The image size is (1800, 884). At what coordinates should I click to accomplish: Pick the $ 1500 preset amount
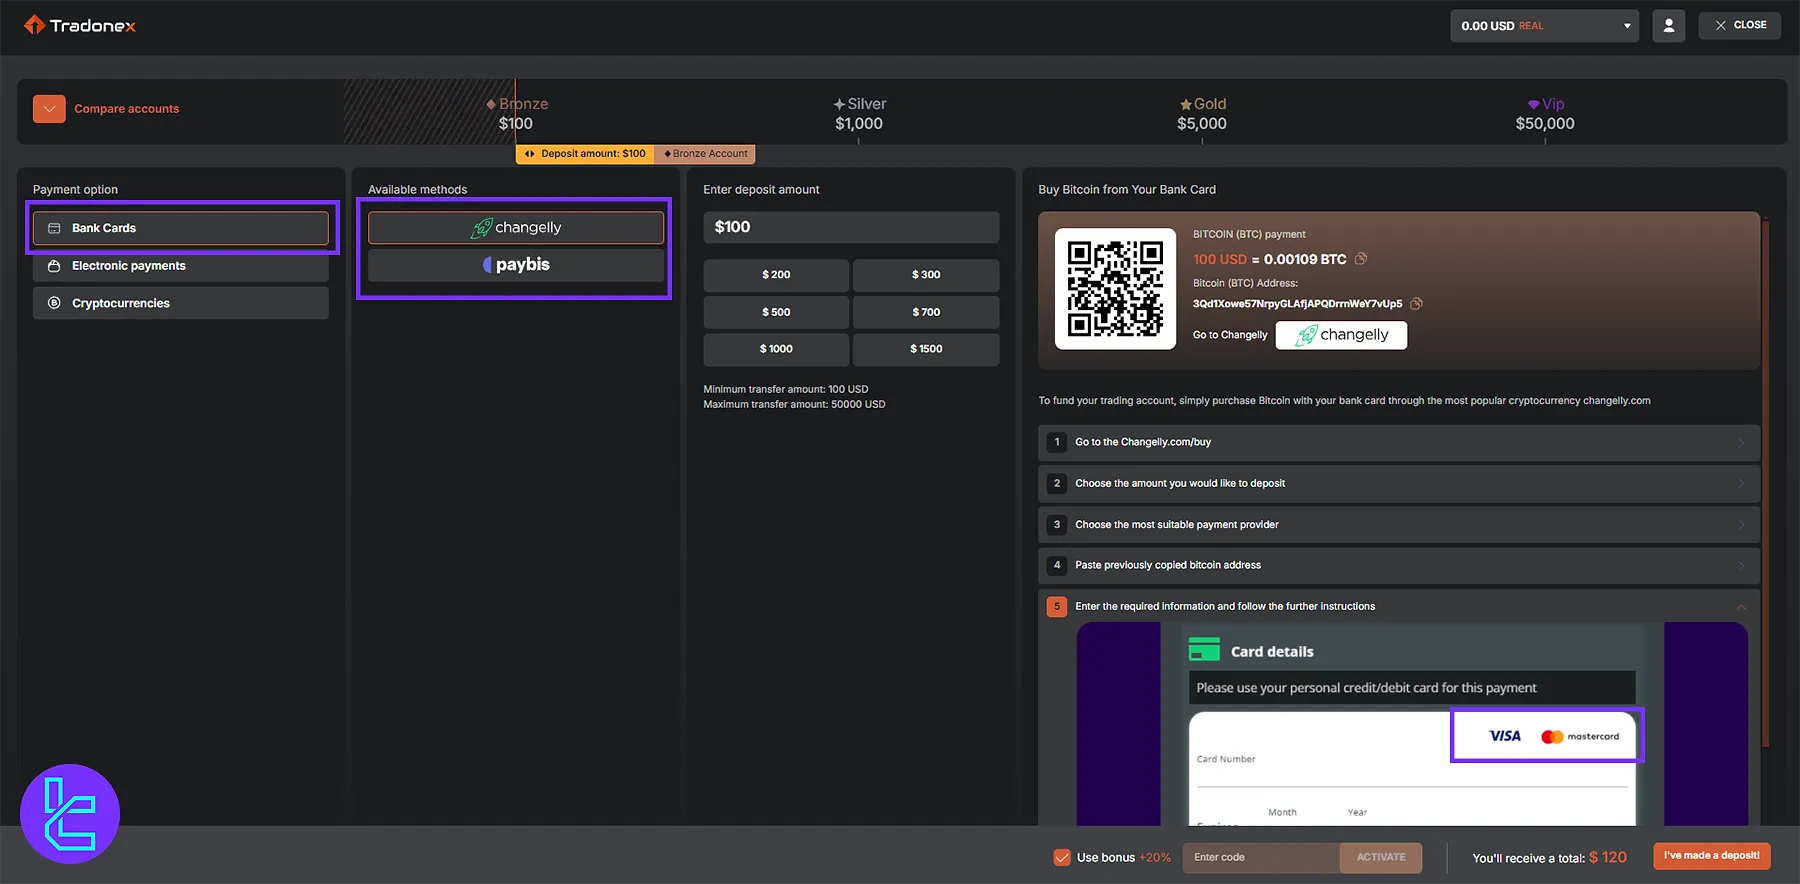click(x=926, y=349)
